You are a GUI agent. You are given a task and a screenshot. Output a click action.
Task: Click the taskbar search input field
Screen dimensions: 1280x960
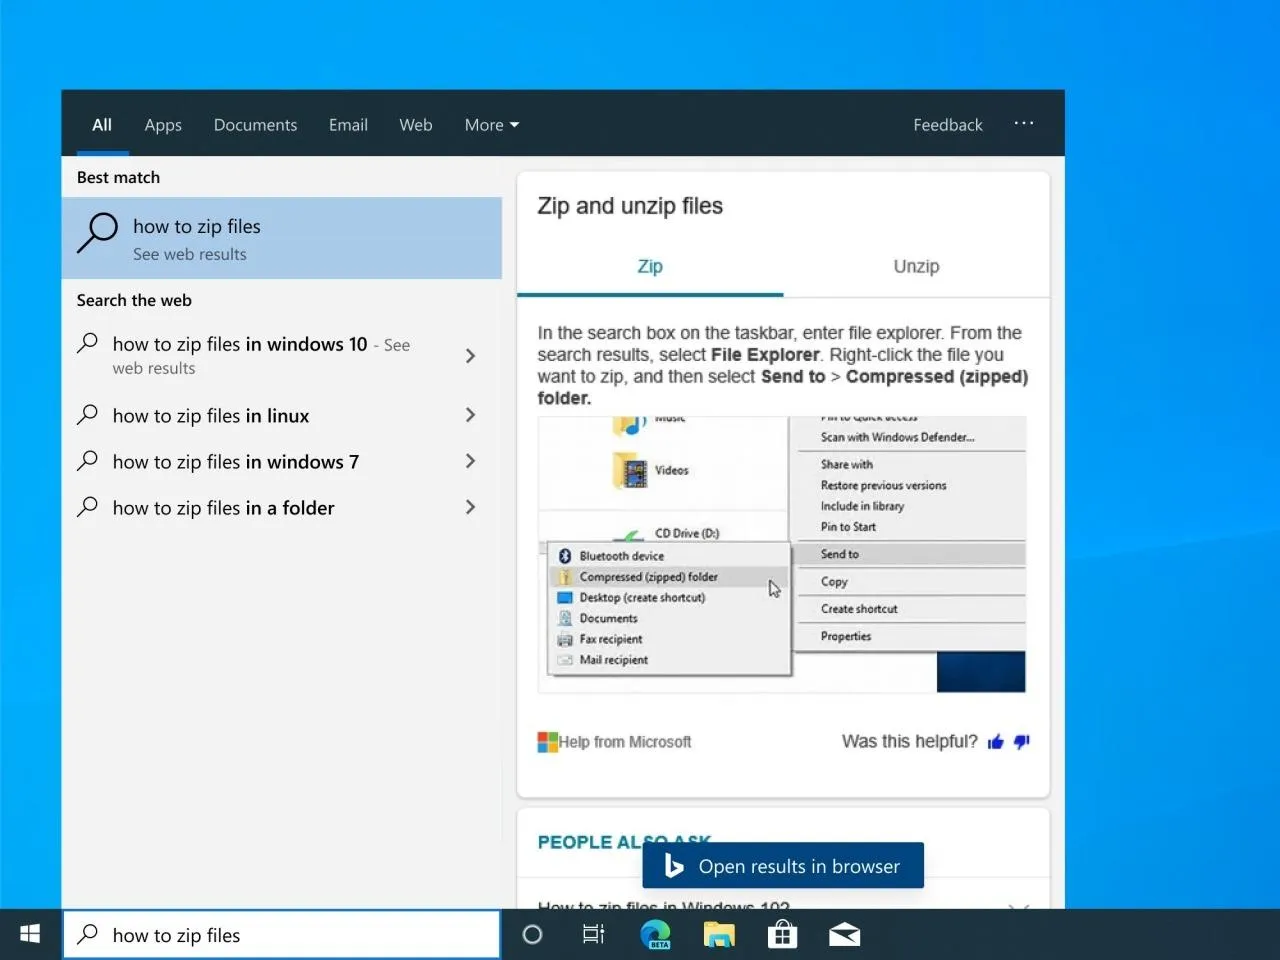coord(290,935)
